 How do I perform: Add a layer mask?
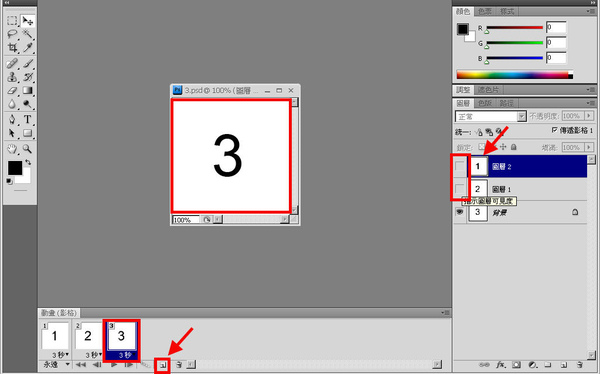(x=516, y=364)
